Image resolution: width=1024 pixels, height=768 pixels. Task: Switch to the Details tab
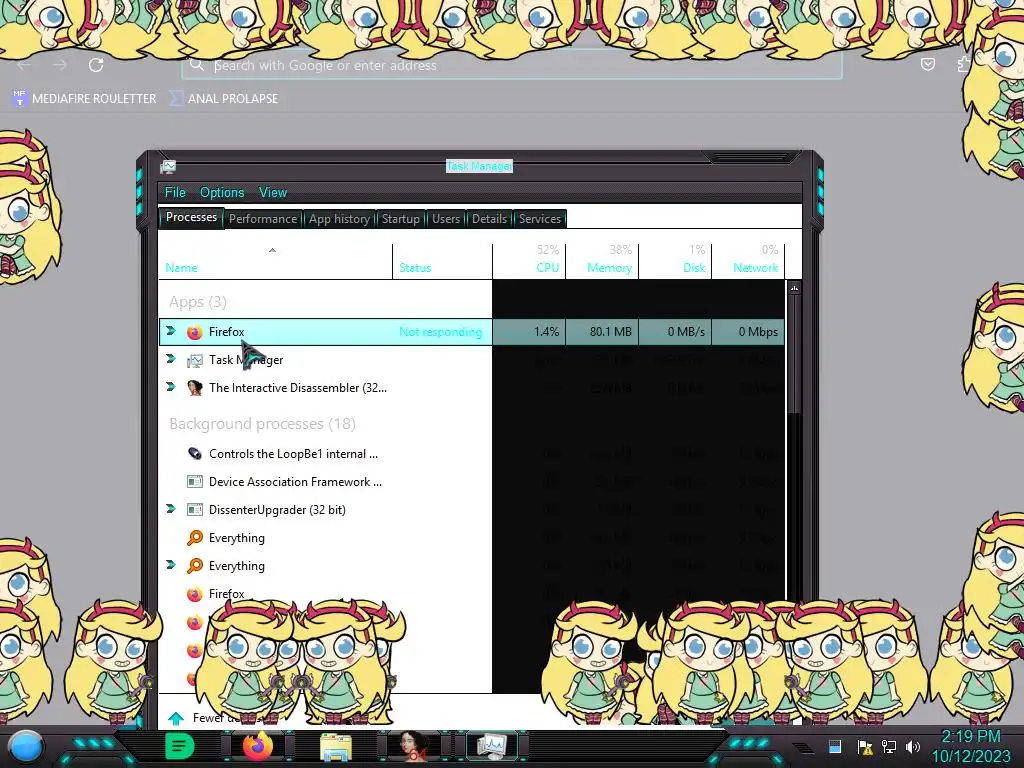489,219
